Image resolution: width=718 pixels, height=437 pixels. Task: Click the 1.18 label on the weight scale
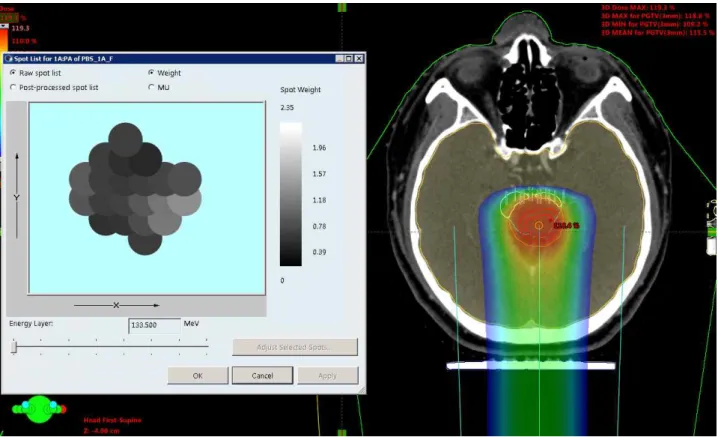[319, 200]
